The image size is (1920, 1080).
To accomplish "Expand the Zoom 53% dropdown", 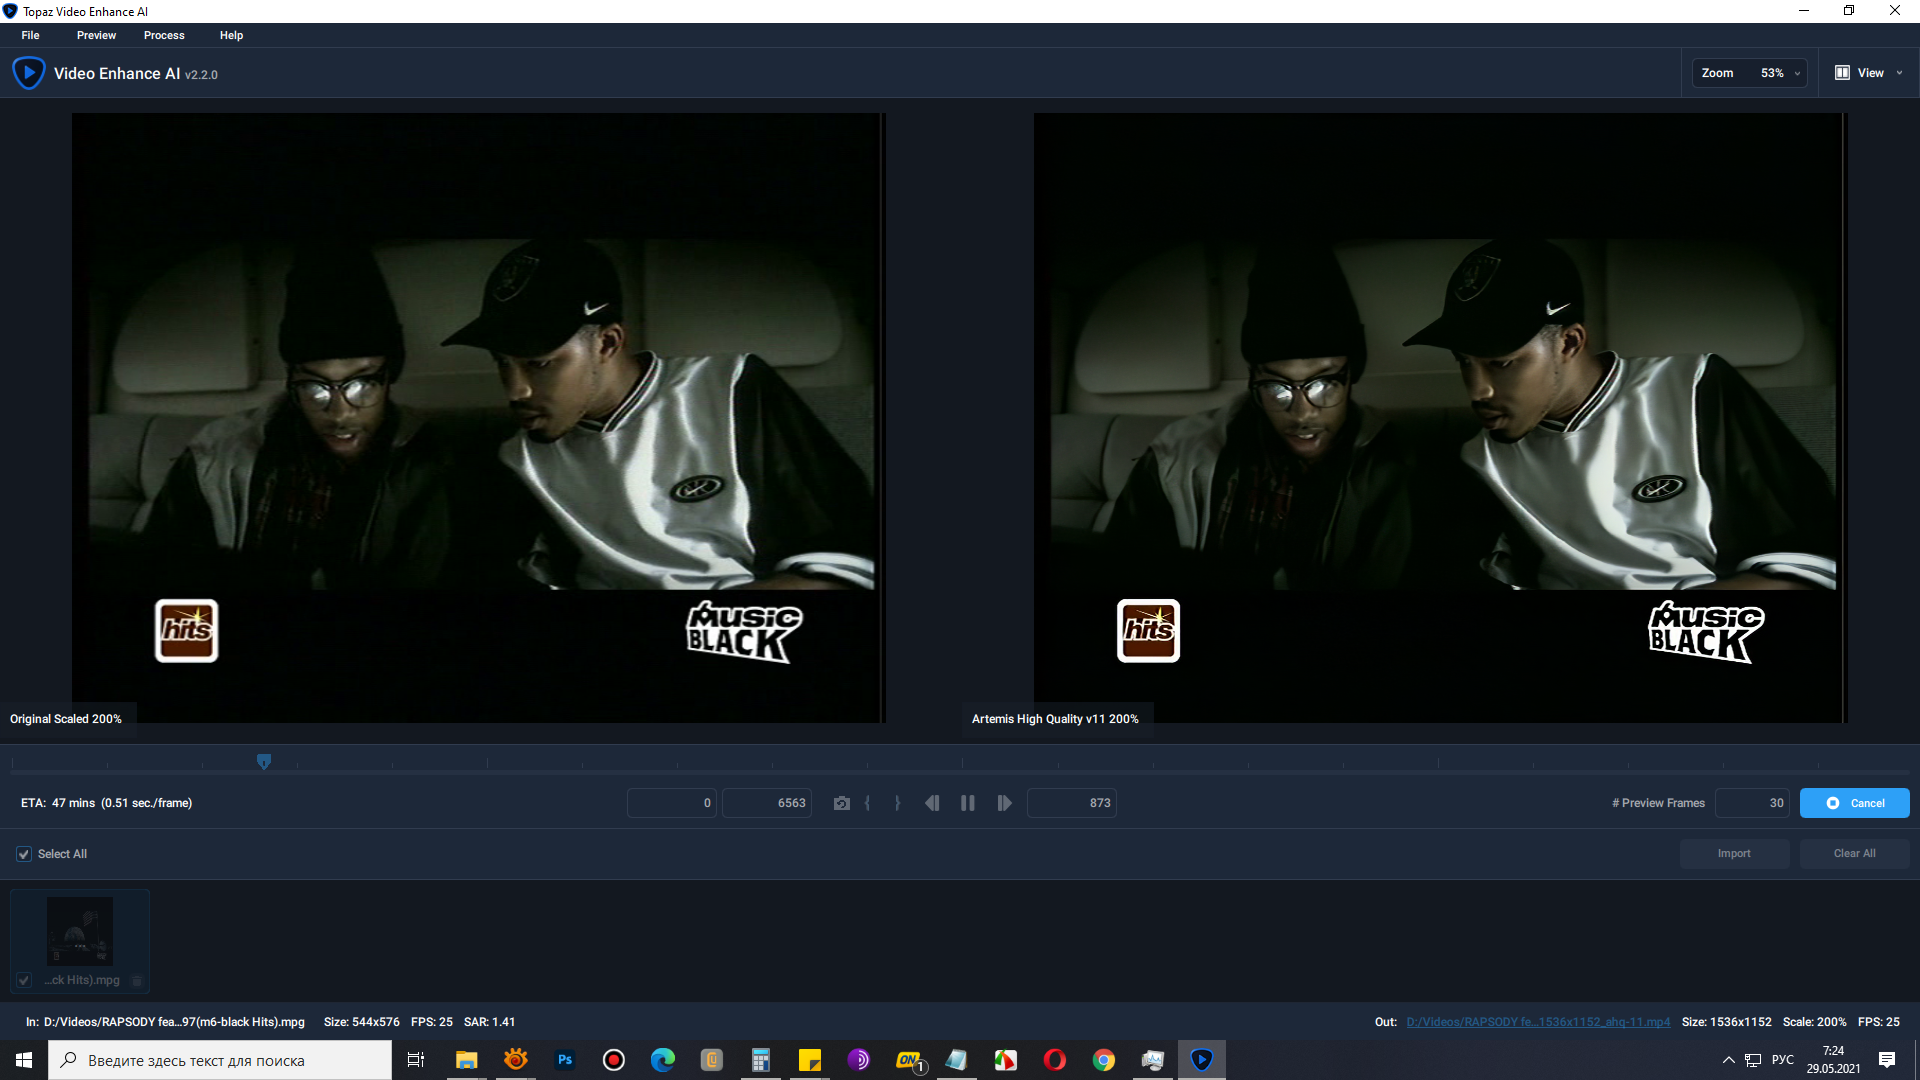I will [x=1750, y=73].
